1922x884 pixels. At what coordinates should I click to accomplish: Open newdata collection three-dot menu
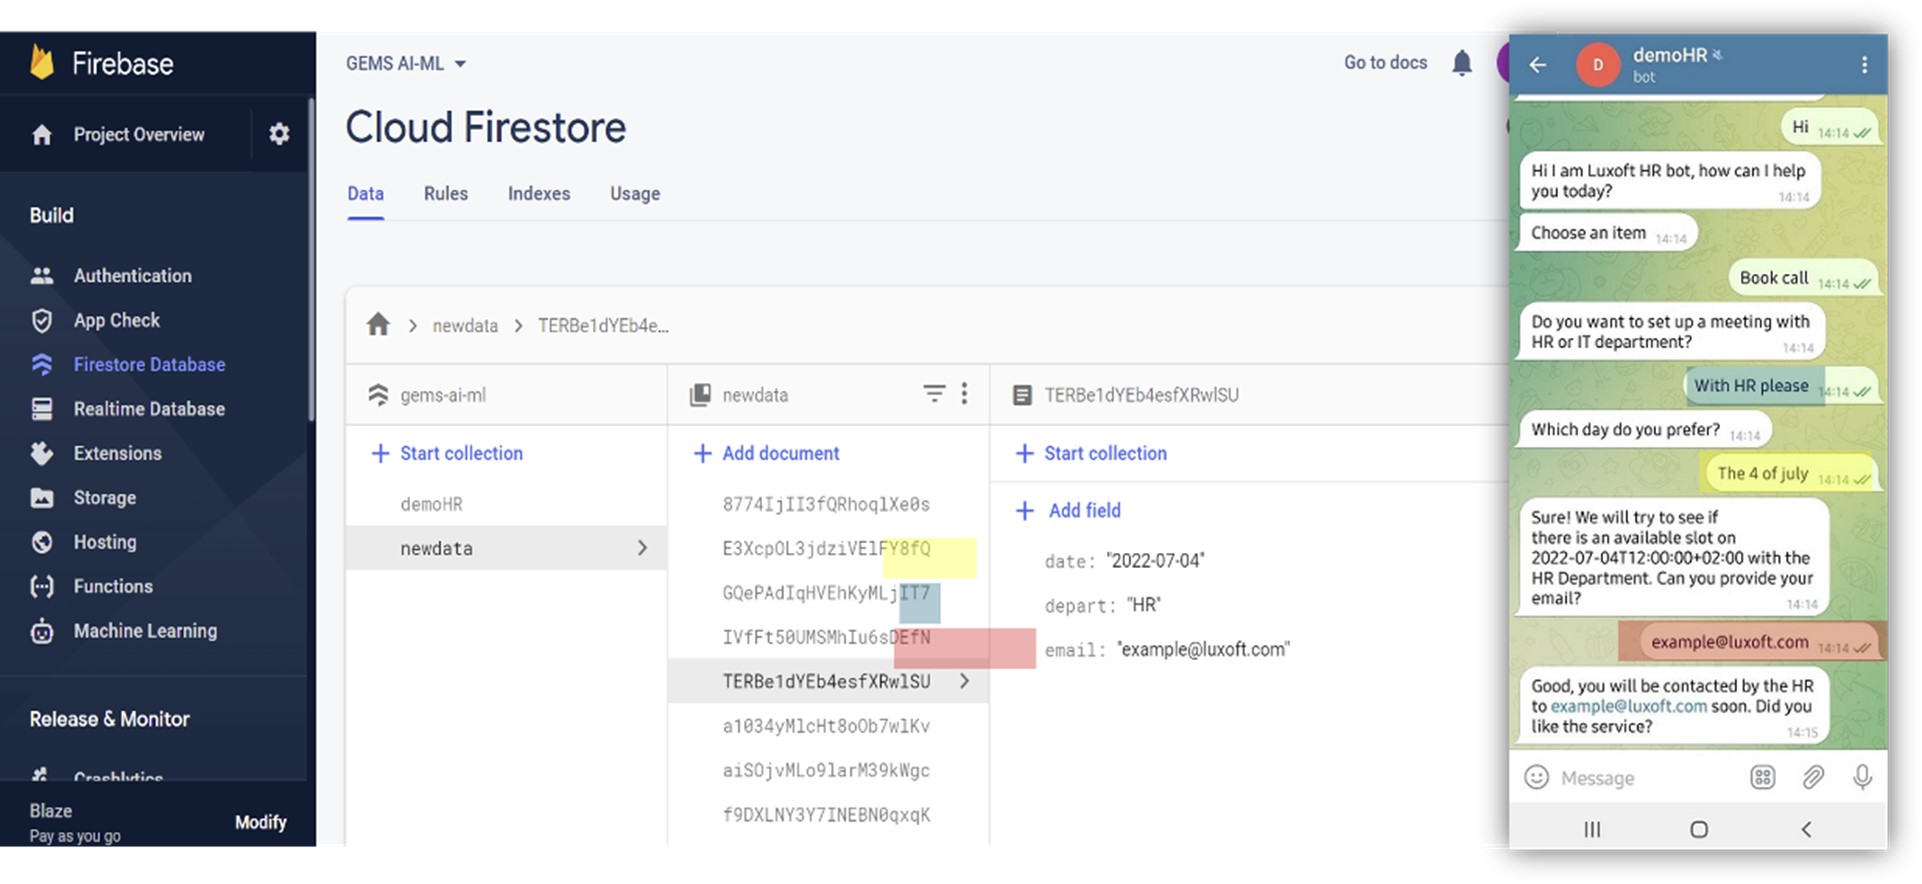[x=964, y=394]
